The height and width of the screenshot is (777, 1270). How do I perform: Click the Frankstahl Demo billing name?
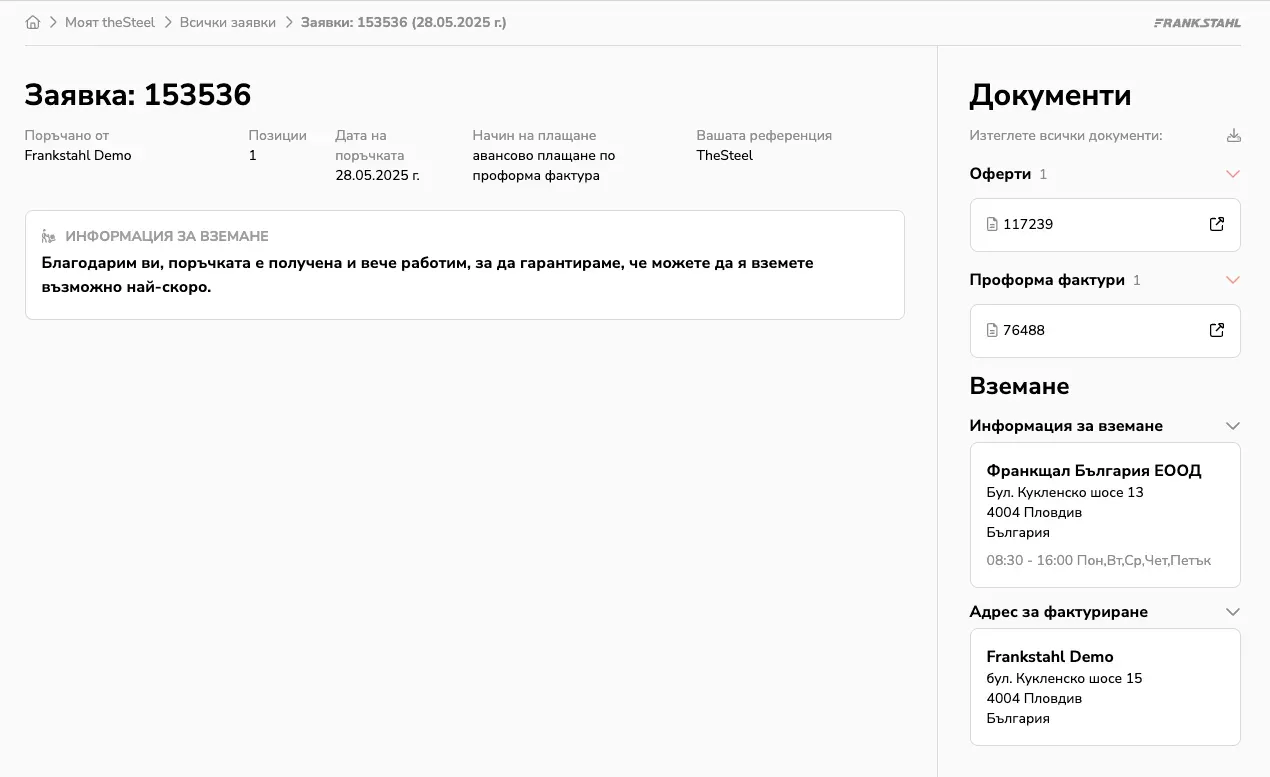click(1050, 657)
